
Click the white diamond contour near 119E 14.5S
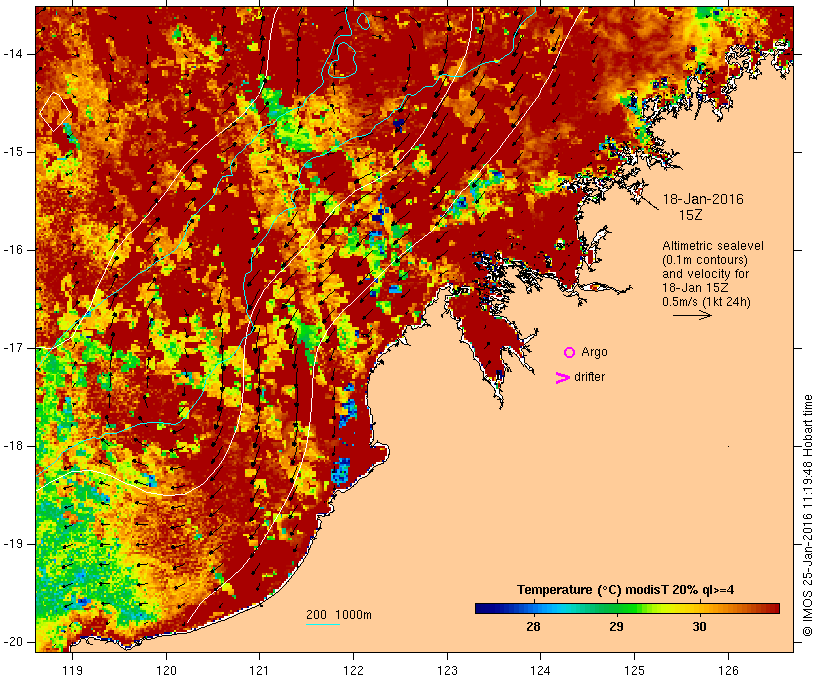[x=55, y=111]
